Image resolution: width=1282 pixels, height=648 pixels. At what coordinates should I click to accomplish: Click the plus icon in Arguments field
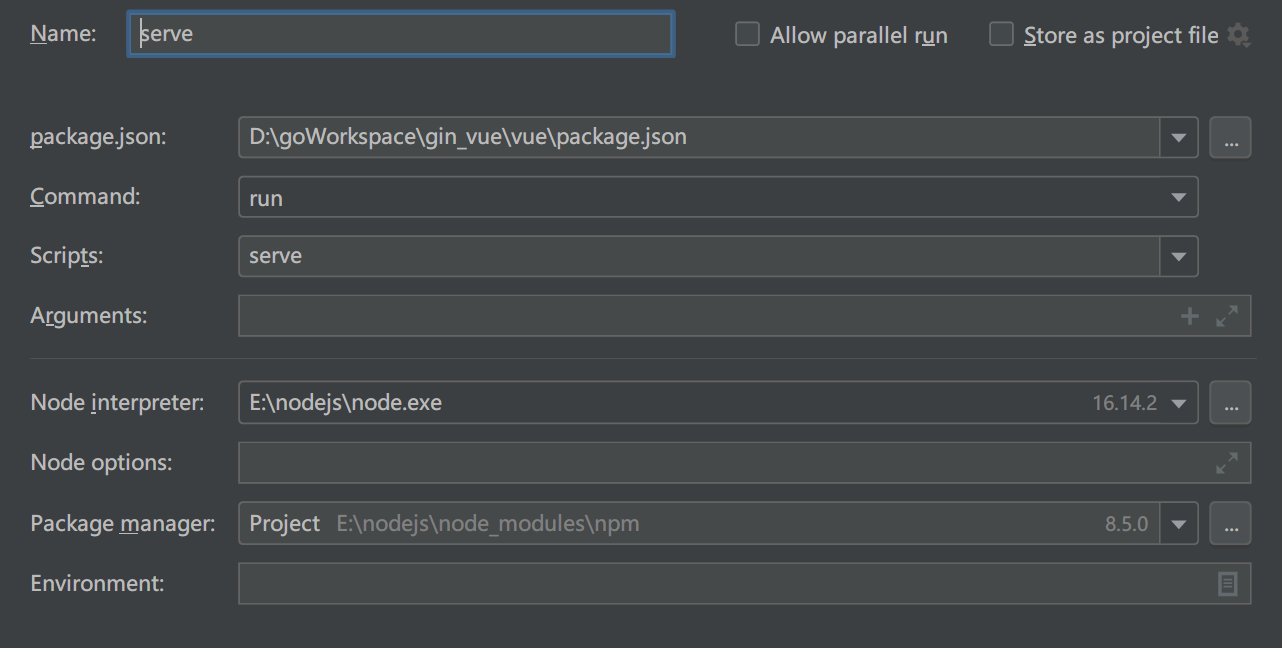click(1190, 316)
